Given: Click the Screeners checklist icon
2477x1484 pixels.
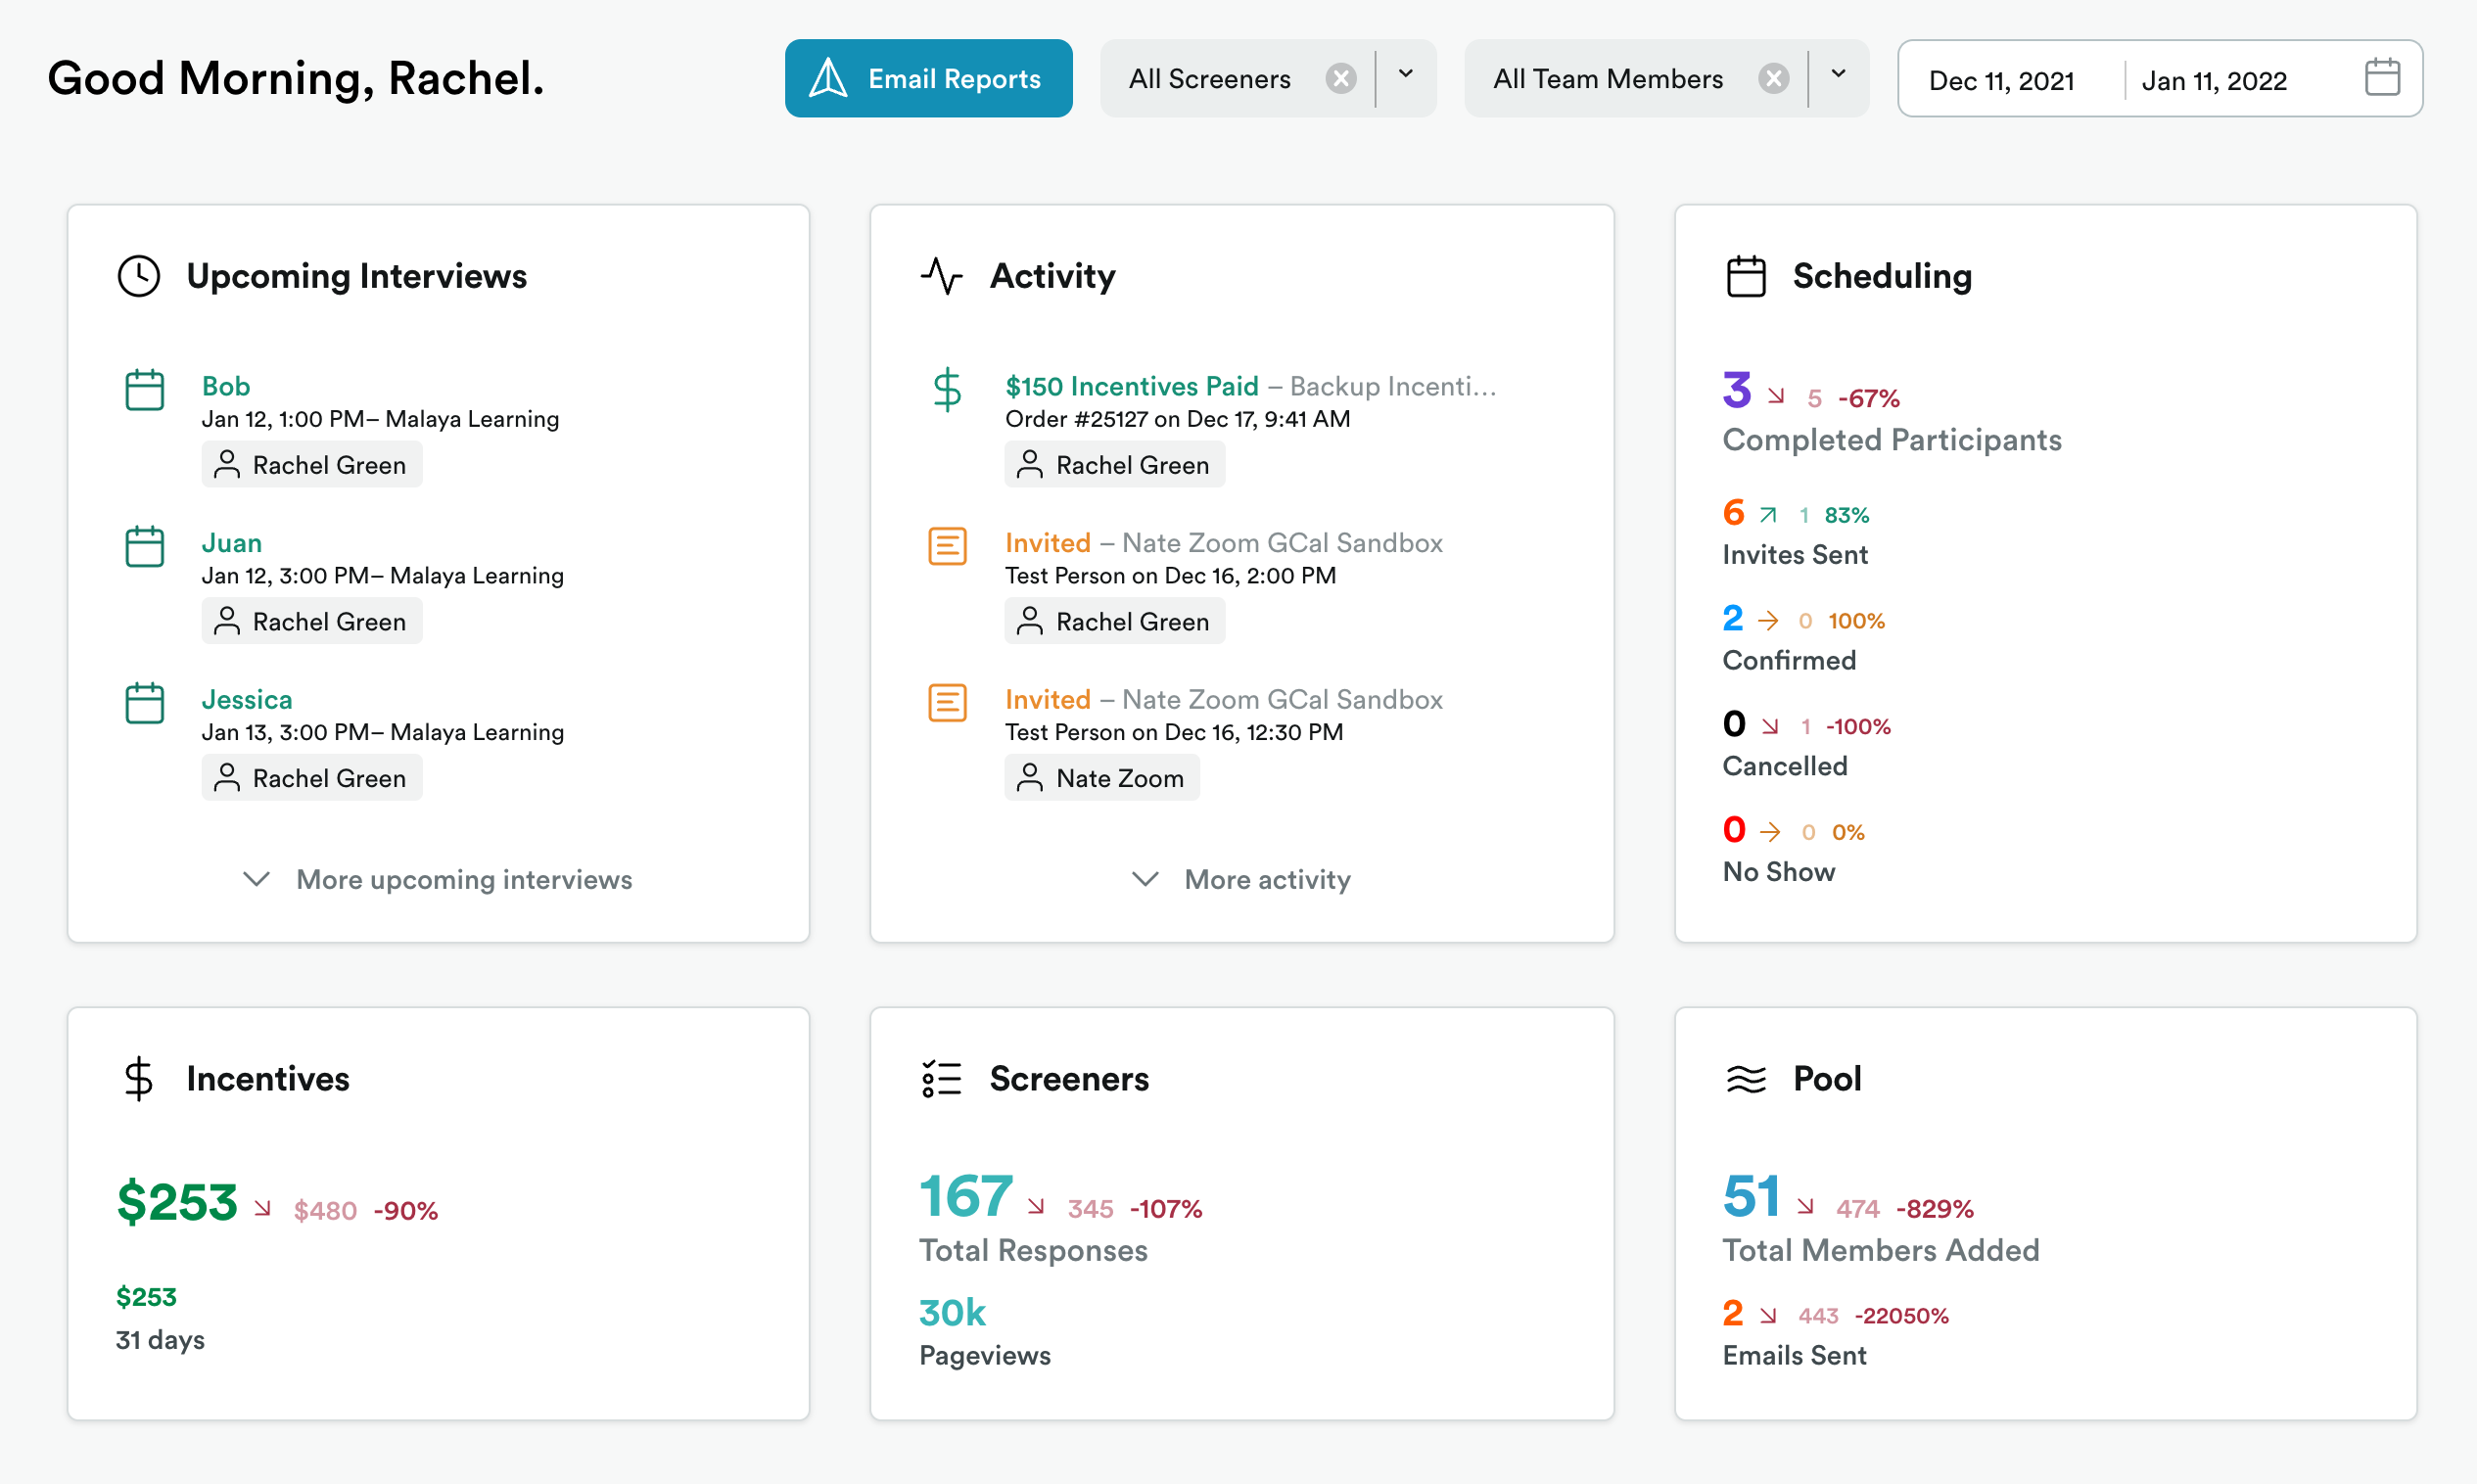Looking at the screenshot, I should tap(941, 1079).
